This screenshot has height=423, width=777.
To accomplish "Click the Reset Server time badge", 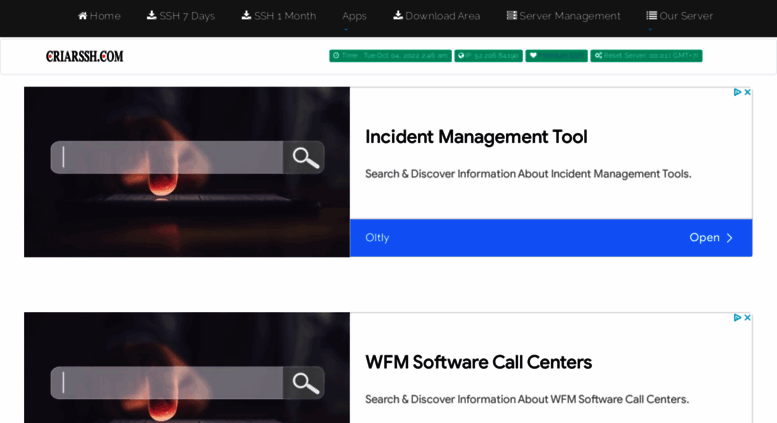I will 646,55.
